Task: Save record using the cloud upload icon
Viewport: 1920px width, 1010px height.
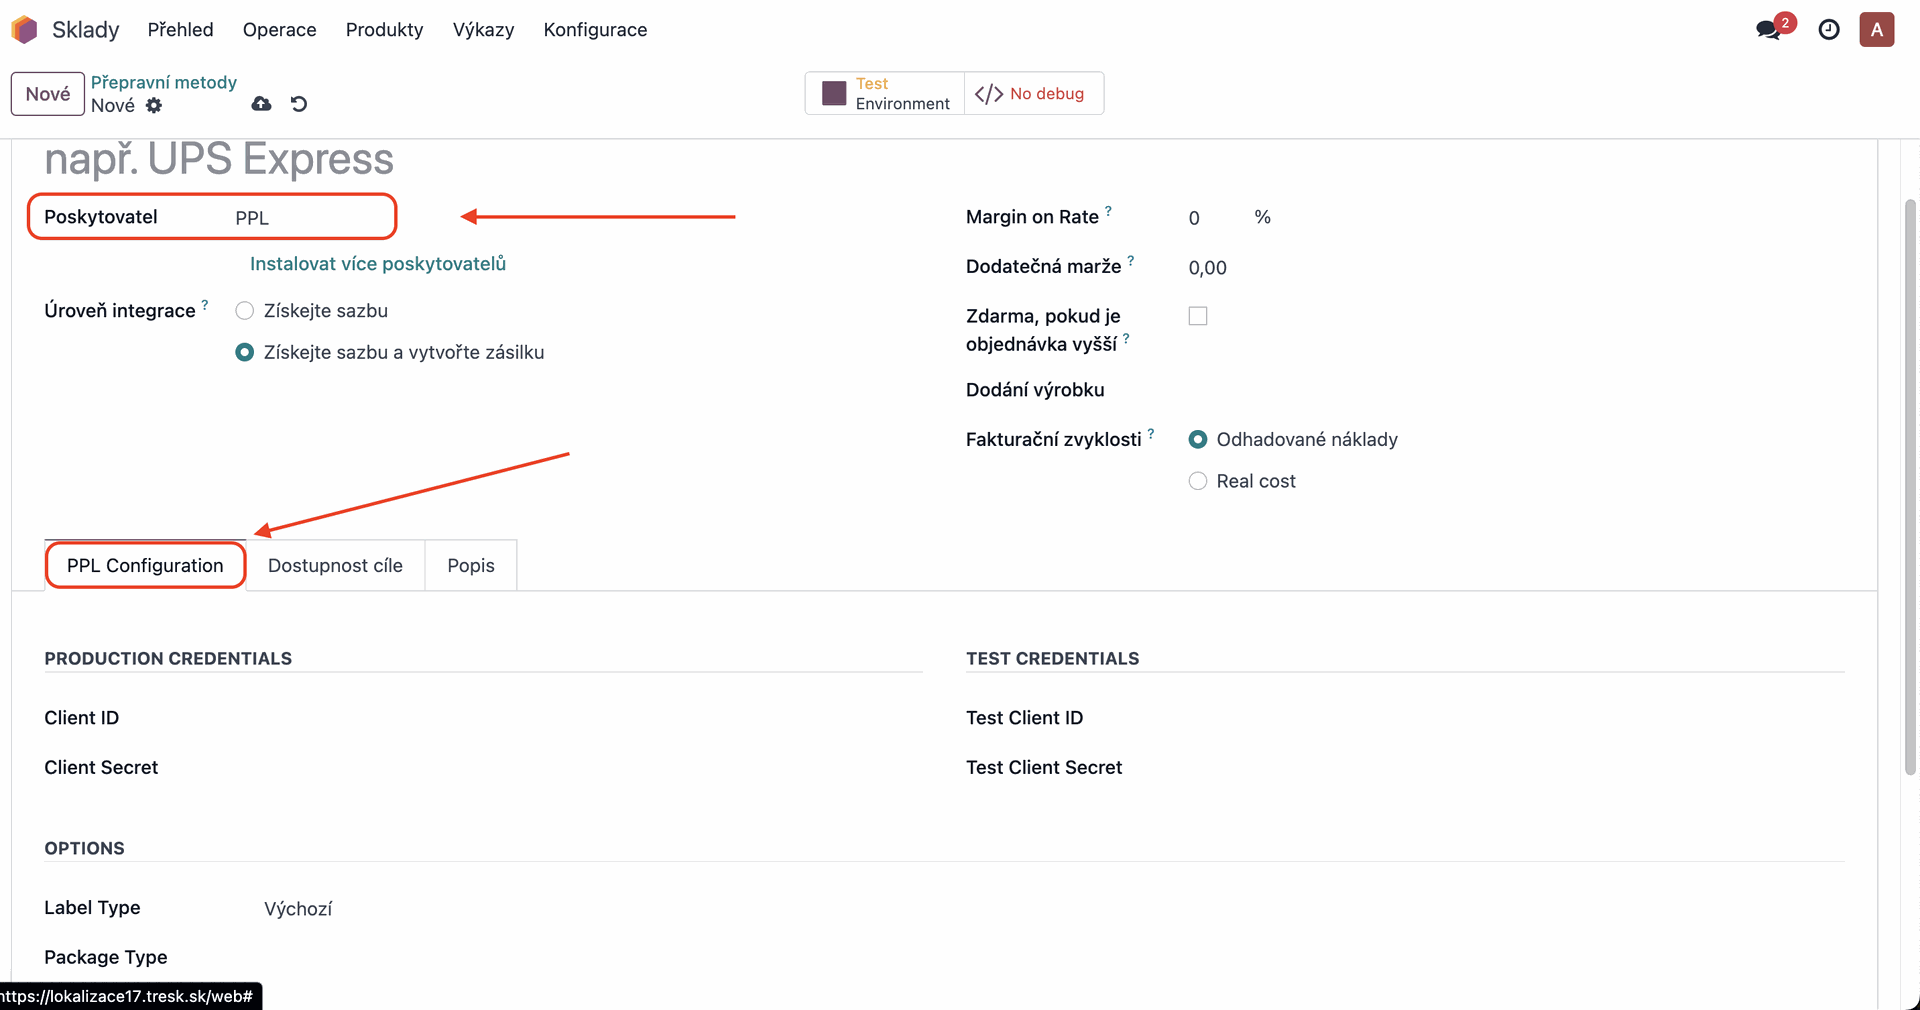Action: [x=261, y=104]
